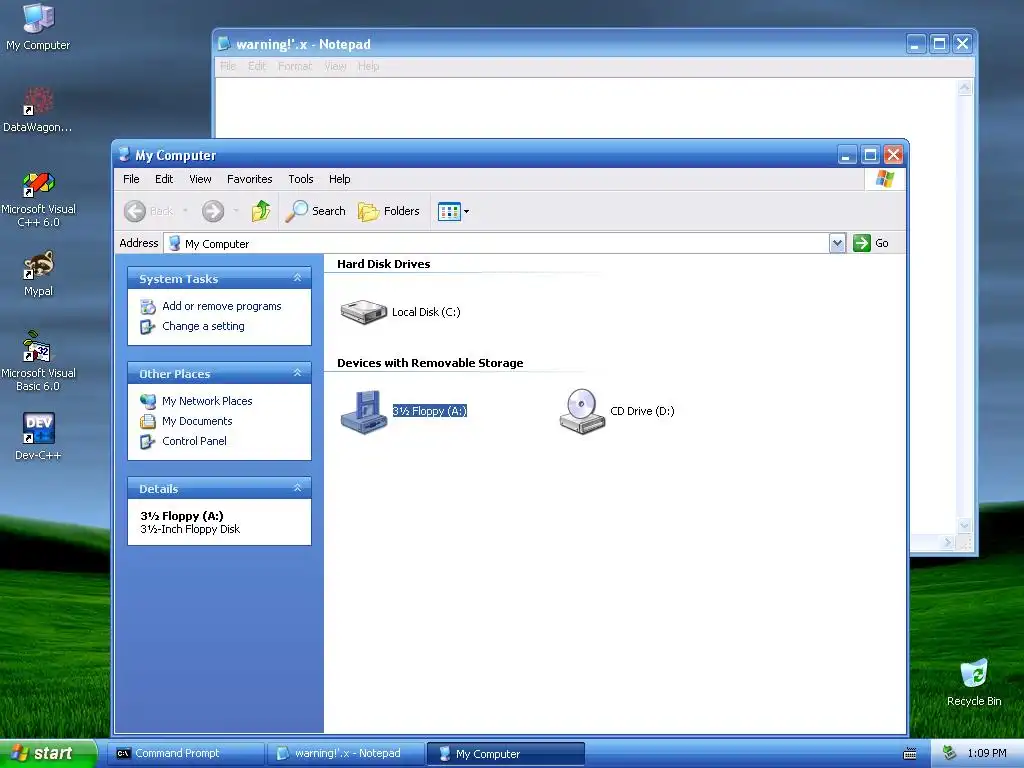Click inside the Address field
The height and width of the screenshot is (768, 1024).
pos(496,244)
